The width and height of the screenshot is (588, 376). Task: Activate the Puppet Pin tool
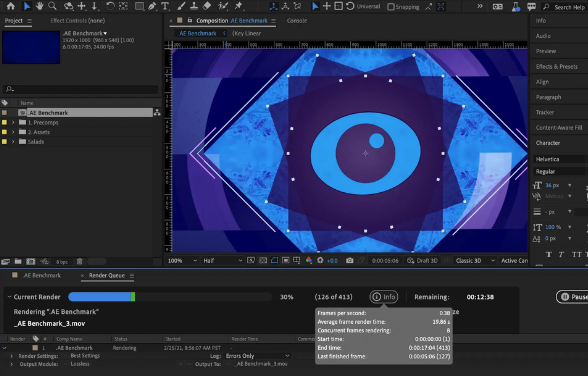[x=238, y=6]
